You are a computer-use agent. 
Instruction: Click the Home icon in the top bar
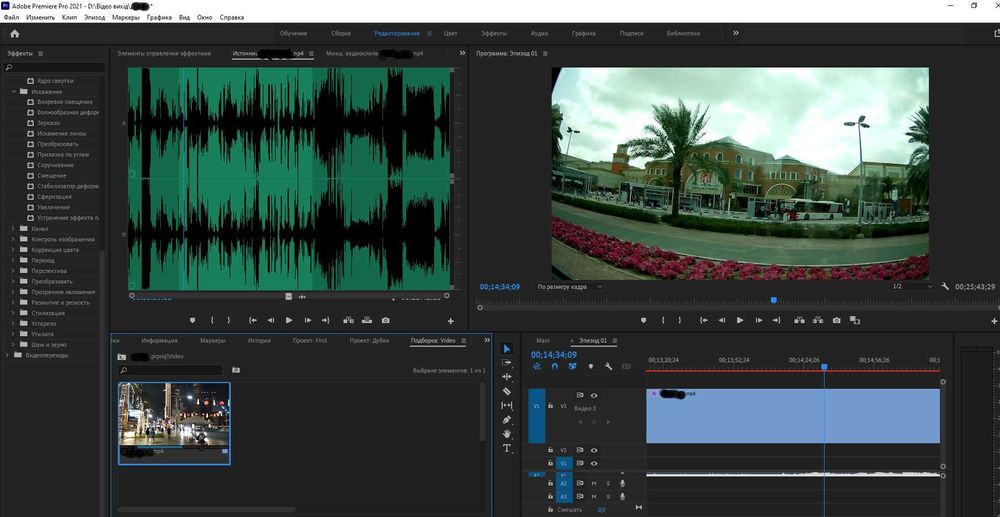click(14, 33)
